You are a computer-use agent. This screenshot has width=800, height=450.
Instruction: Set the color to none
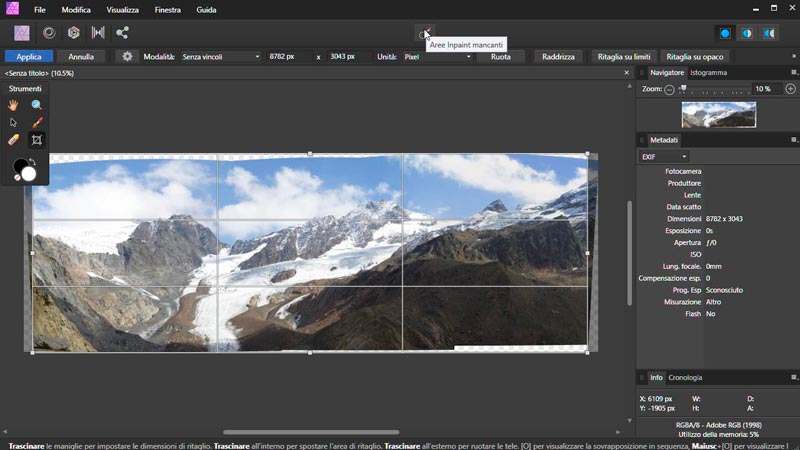point(17,178)
